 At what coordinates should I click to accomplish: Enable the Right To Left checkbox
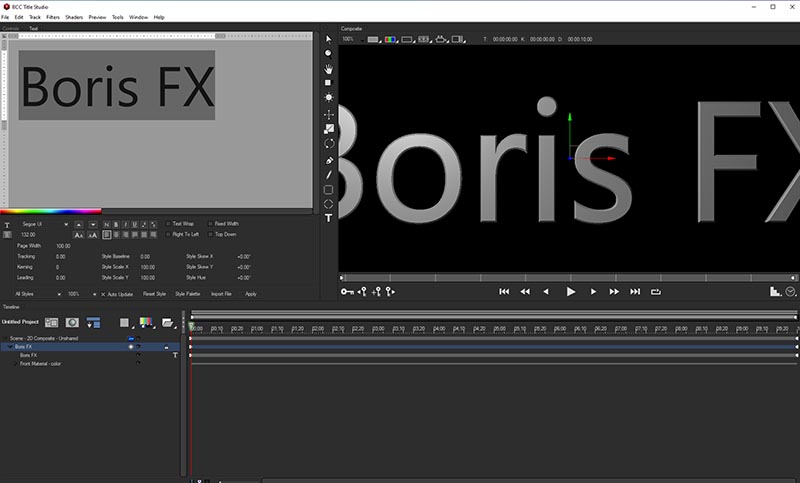(168, 235)
